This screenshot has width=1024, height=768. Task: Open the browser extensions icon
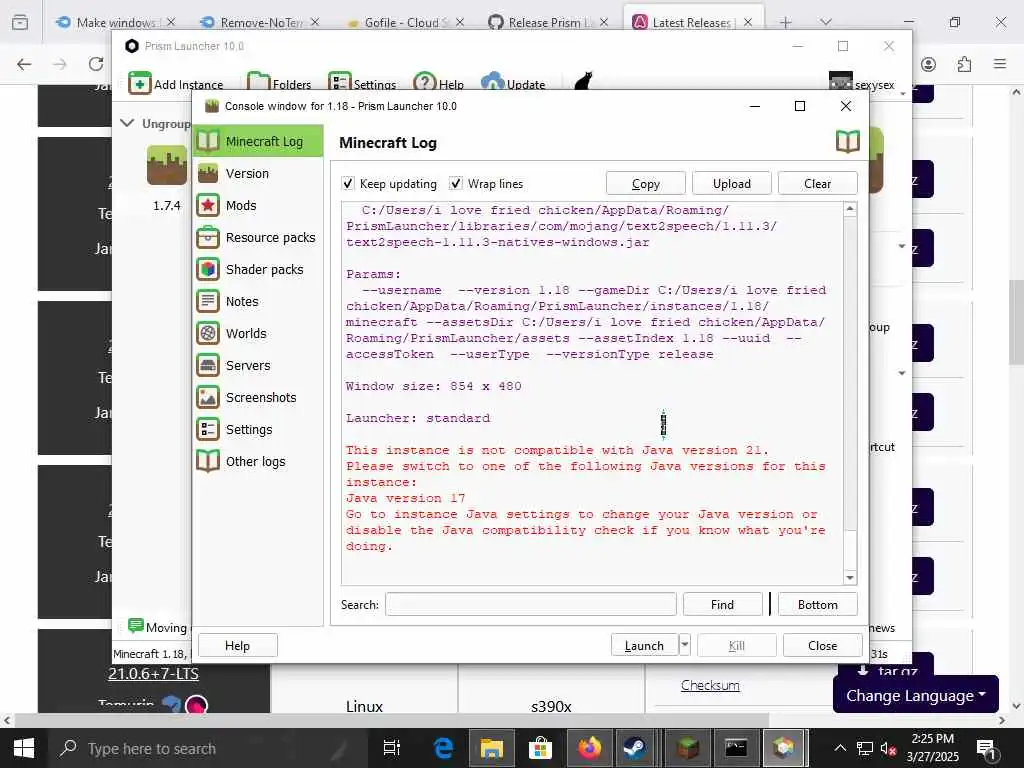click(x=965, y=64)
